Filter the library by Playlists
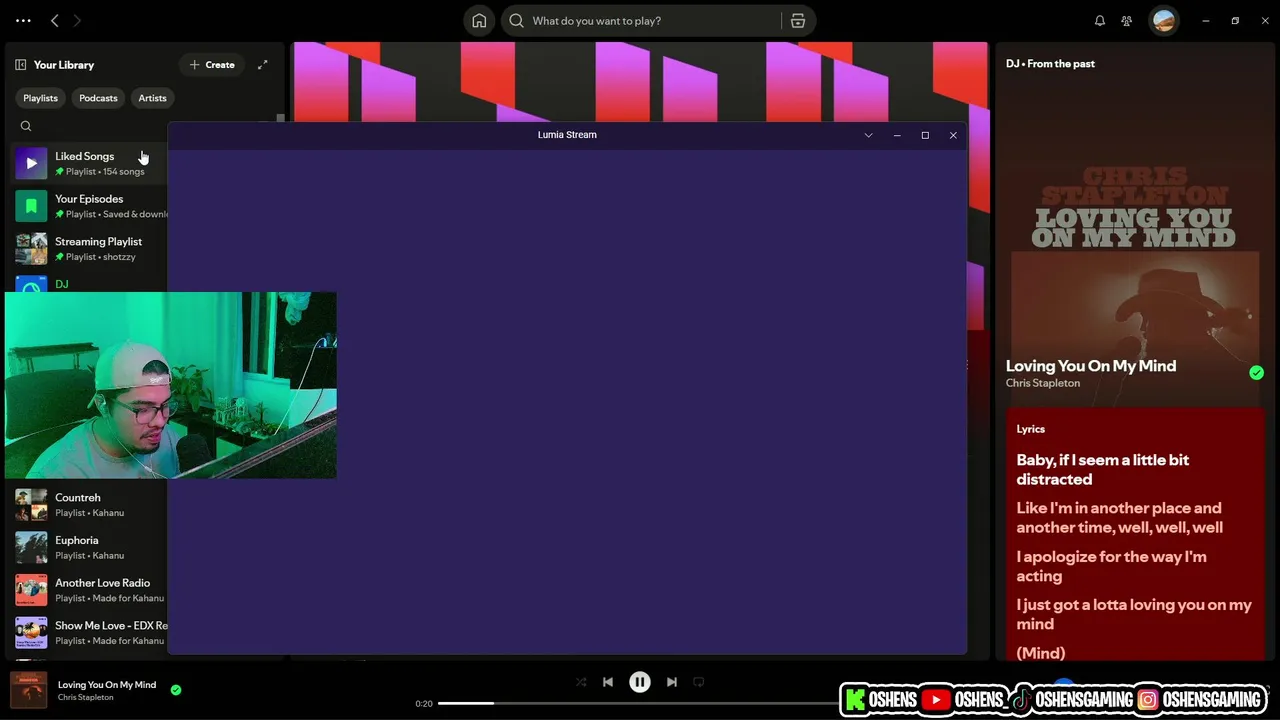 [40, 98]
